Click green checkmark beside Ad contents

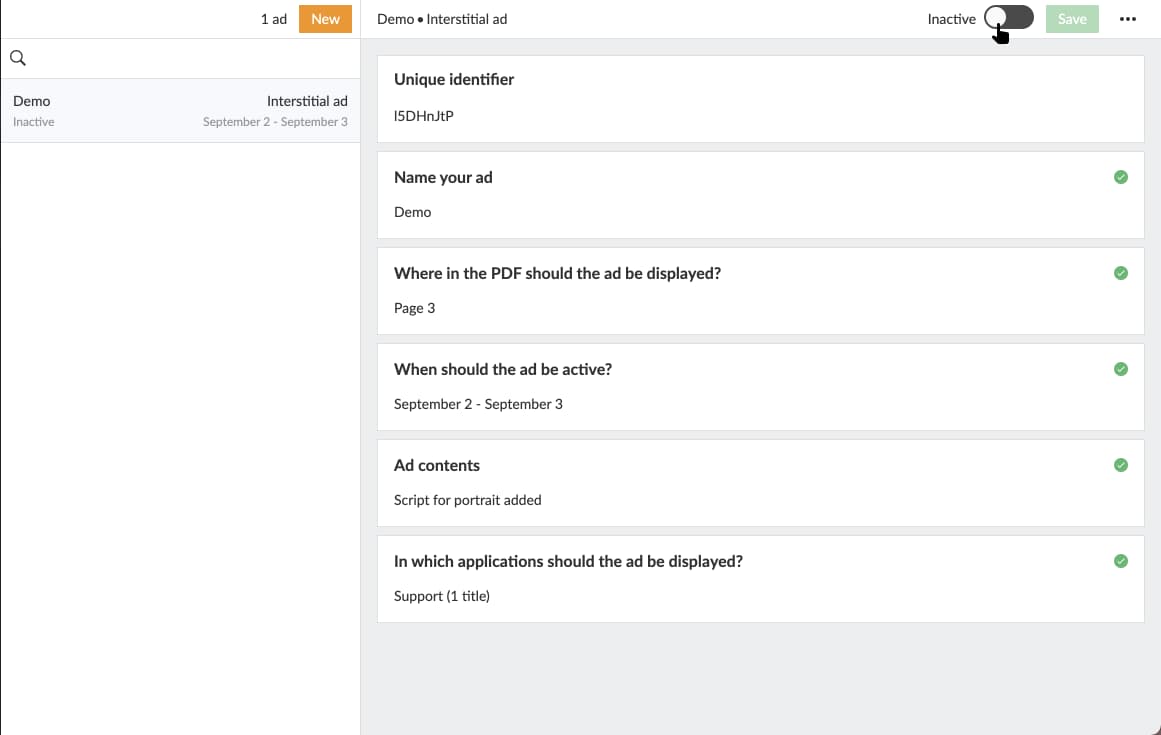1120,465
